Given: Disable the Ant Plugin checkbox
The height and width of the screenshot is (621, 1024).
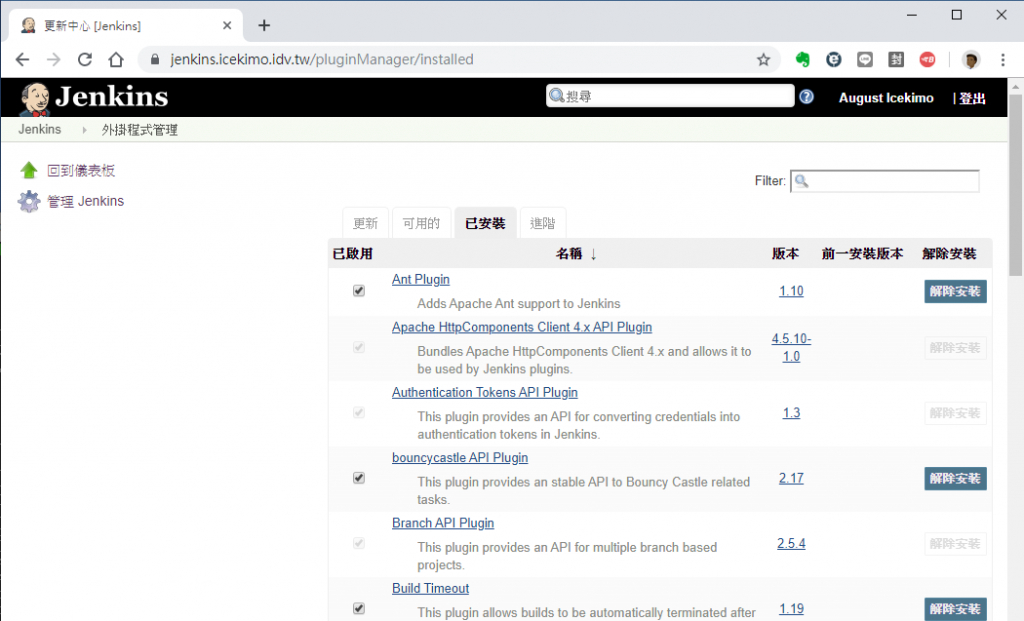Looking at the screenshot, I should point(359,291).
